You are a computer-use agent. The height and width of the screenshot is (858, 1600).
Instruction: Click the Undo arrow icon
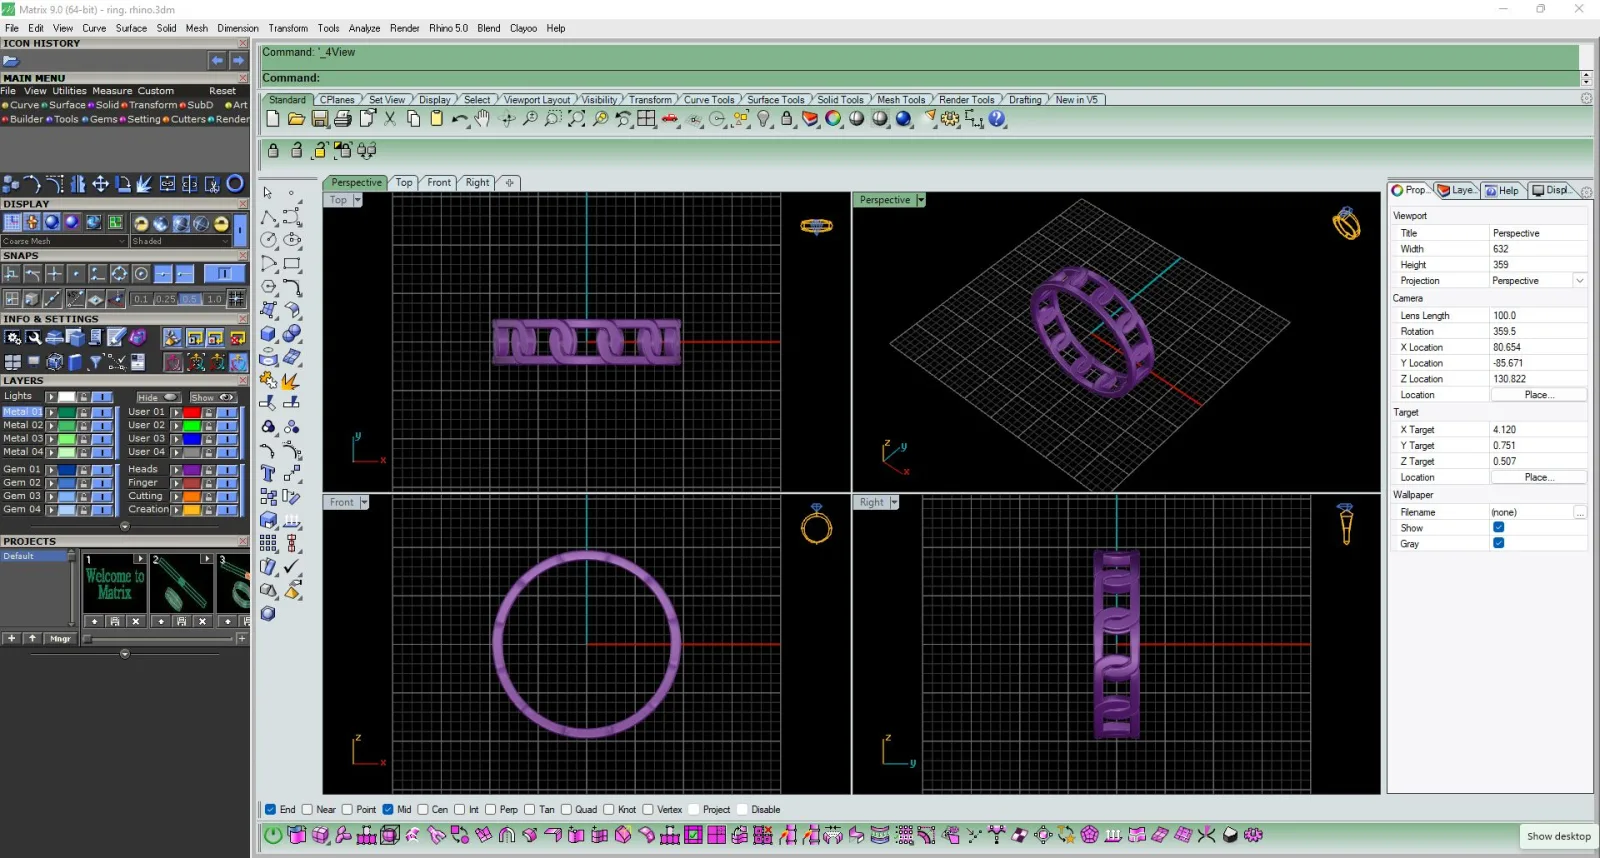pos(459,119)
